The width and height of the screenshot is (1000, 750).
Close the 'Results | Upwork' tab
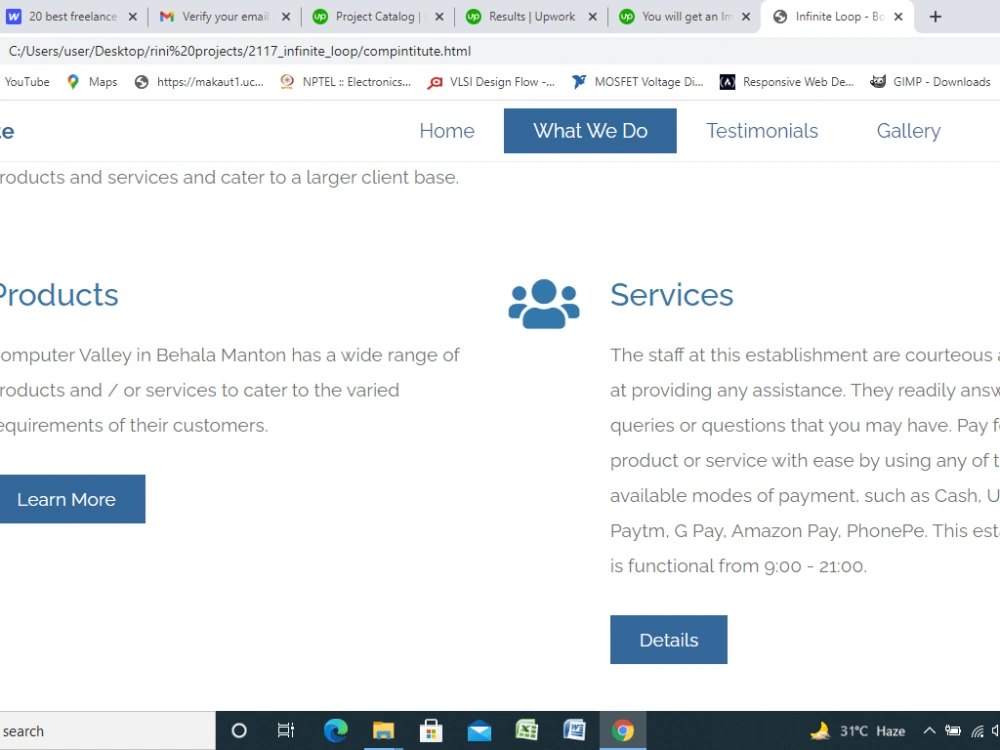pos(592,17)
